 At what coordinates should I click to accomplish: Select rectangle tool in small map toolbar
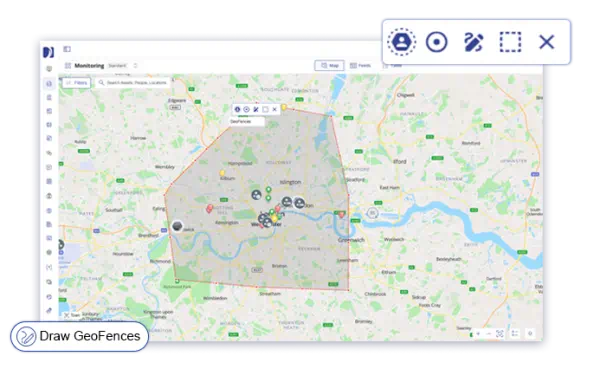point(265,109)
